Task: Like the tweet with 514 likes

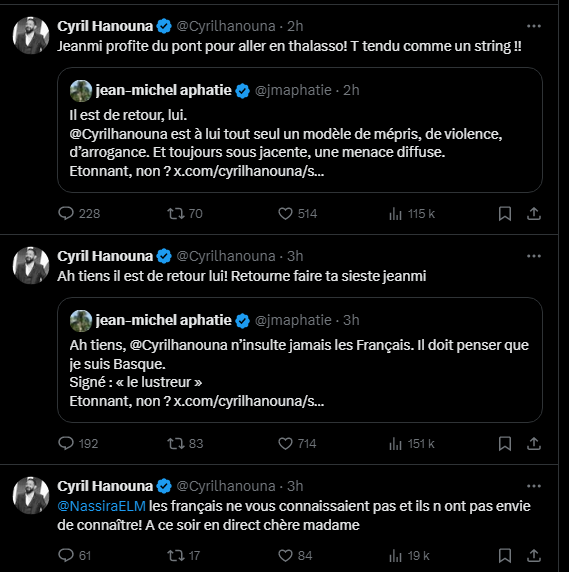Action: click(297, 213)
